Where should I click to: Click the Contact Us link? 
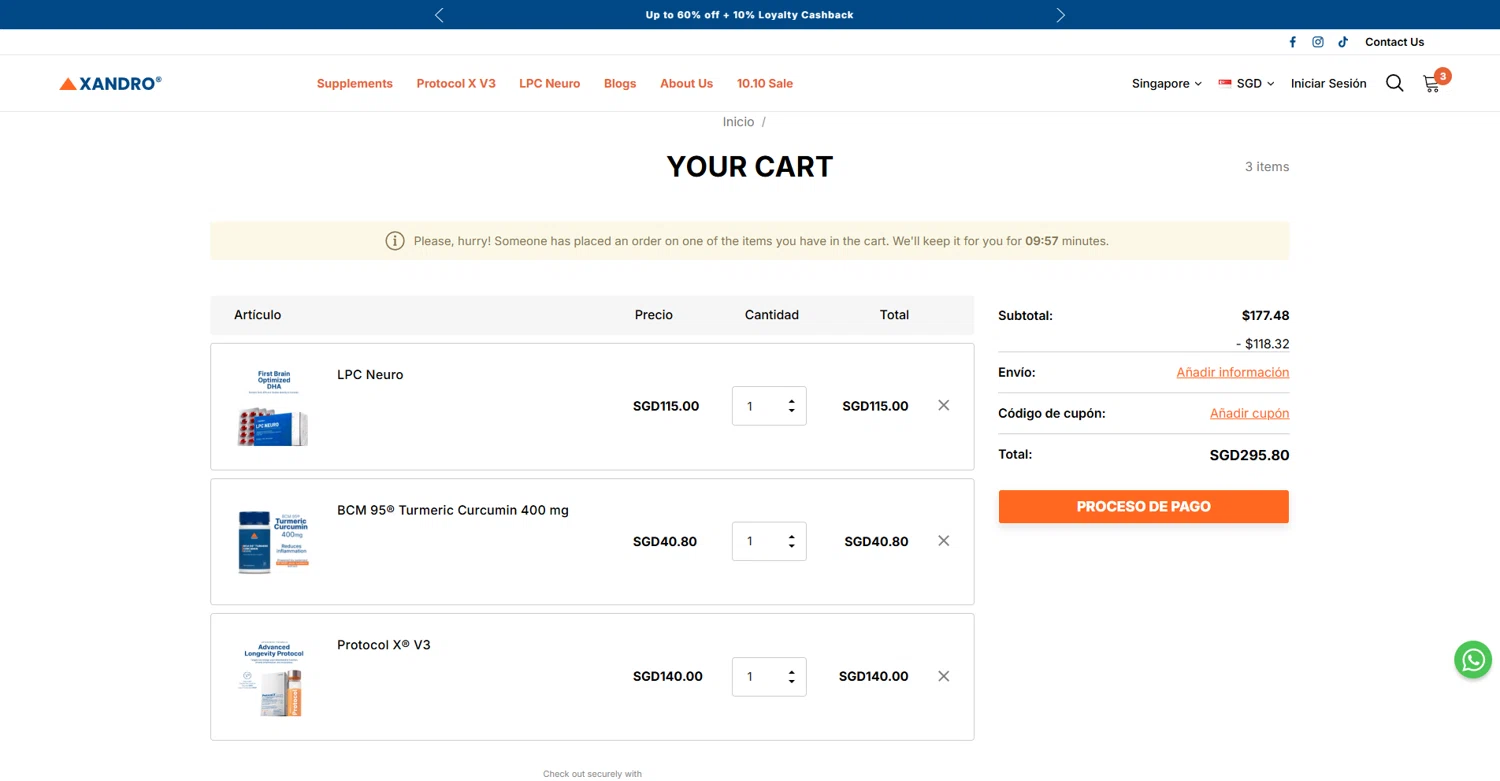1394,42
